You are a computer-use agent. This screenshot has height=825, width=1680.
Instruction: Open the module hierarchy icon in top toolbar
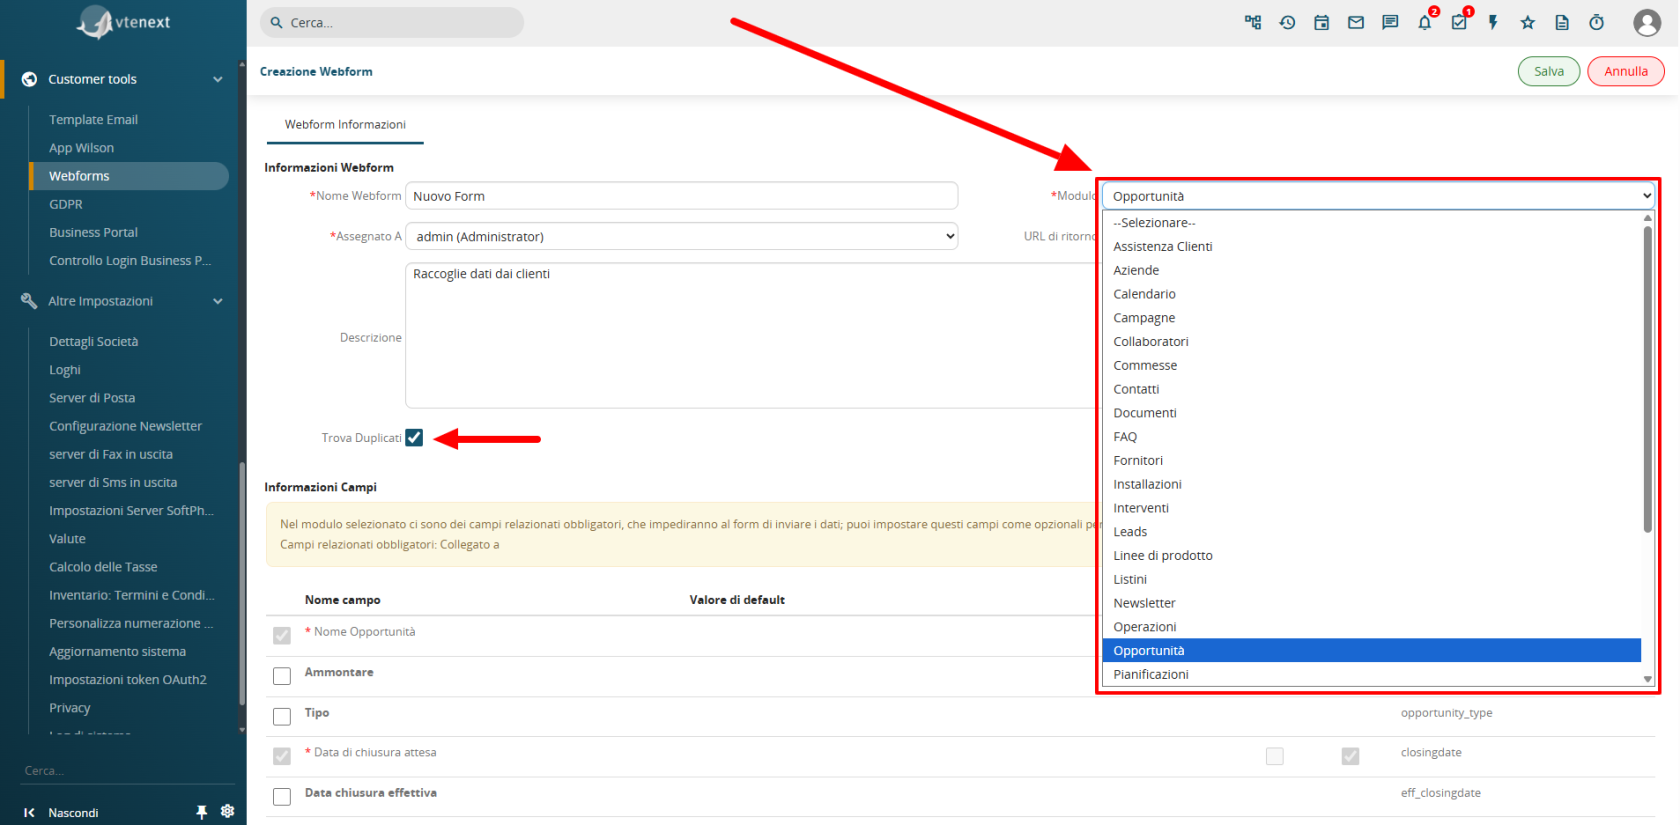pyautogui.click(x=1253, y=22)
